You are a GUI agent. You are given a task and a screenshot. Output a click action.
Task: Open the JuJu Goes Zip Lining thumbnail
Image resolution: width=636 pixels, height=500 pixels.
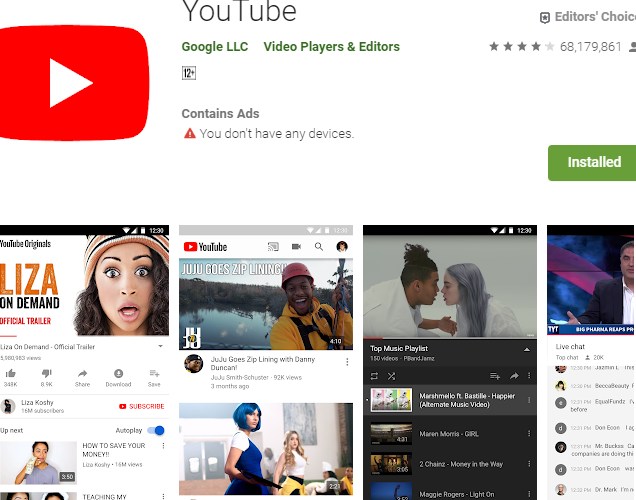(266, 304)
